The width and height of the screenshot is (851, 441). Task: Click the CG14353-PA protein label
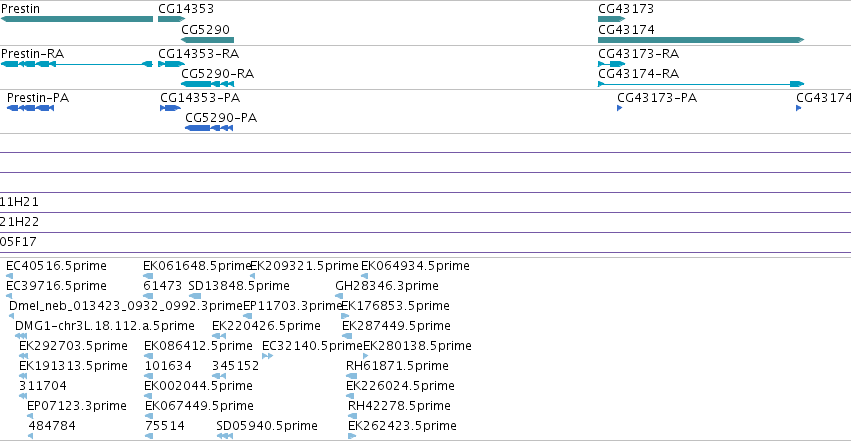point(200,98)
